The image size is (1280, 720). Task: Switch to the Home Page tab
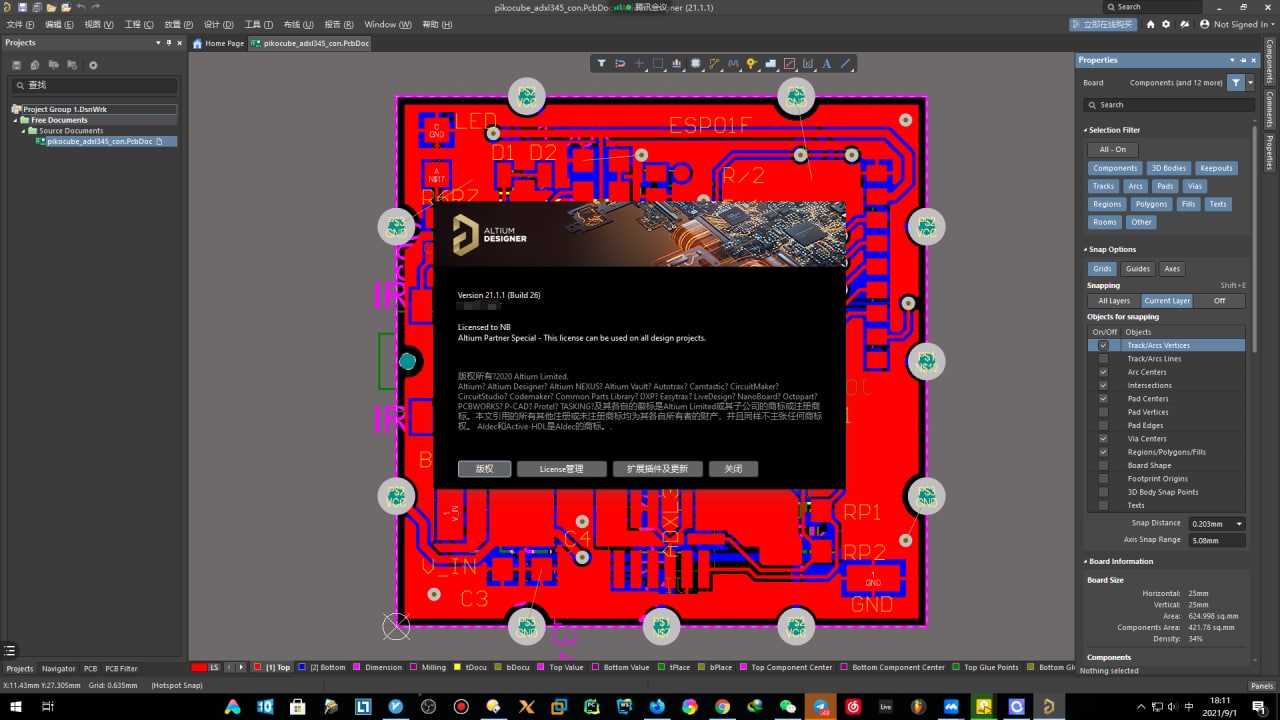tap(218, 43)
